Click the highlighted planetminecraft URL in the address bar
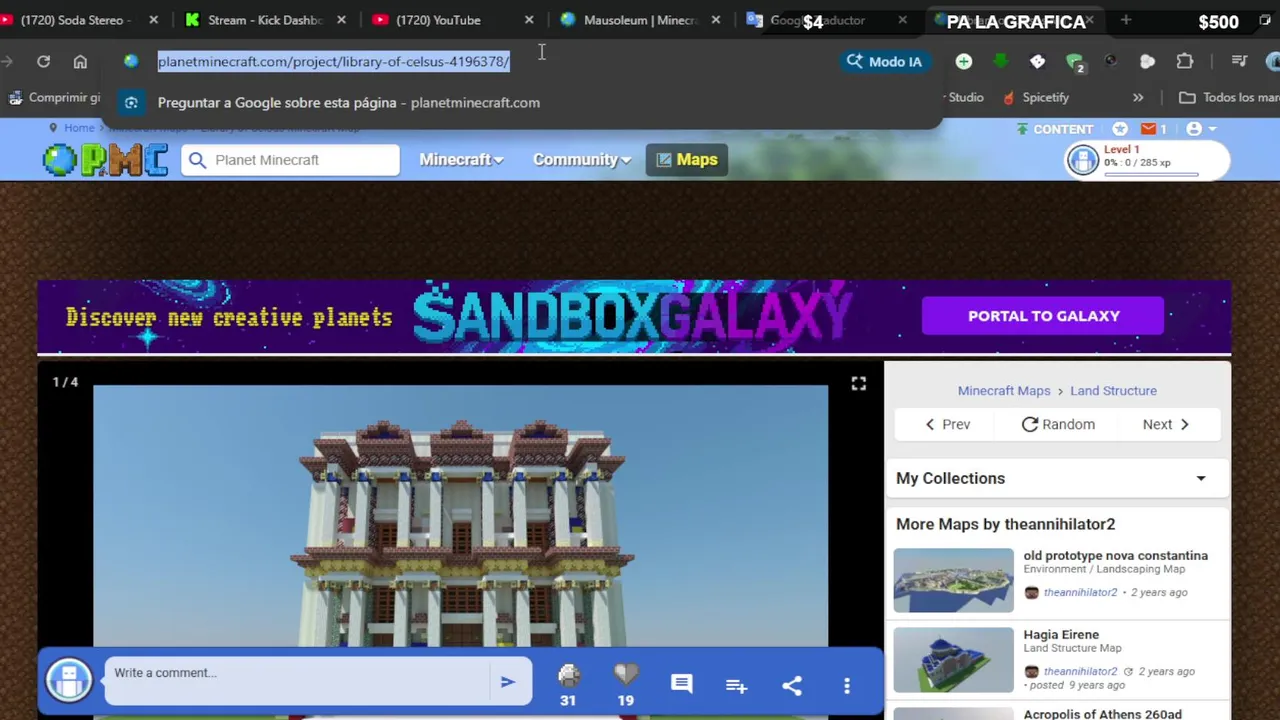Screen dimensions: 1280x720 pyautogui.click(x=333, y=61)
